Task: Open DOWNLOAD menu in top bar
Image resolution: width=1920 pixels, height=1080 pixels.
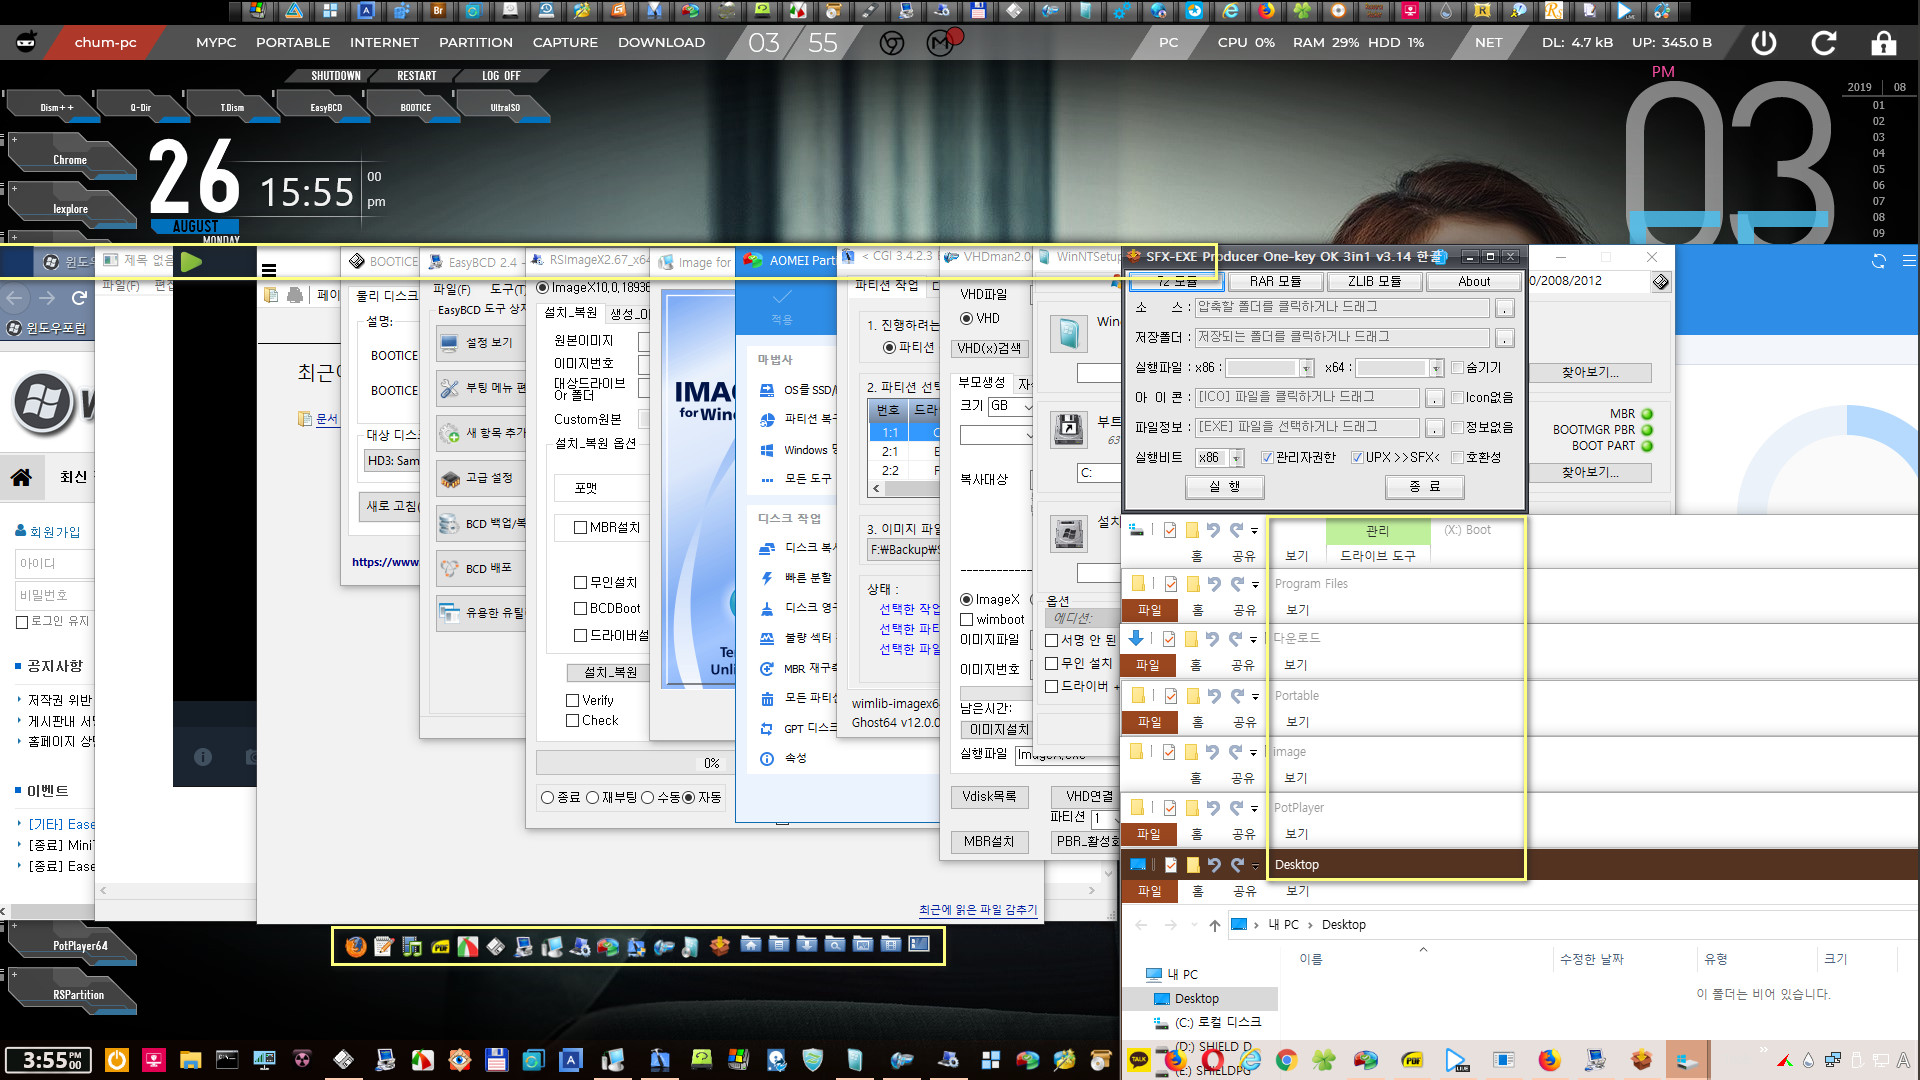Action: [661, 43]
